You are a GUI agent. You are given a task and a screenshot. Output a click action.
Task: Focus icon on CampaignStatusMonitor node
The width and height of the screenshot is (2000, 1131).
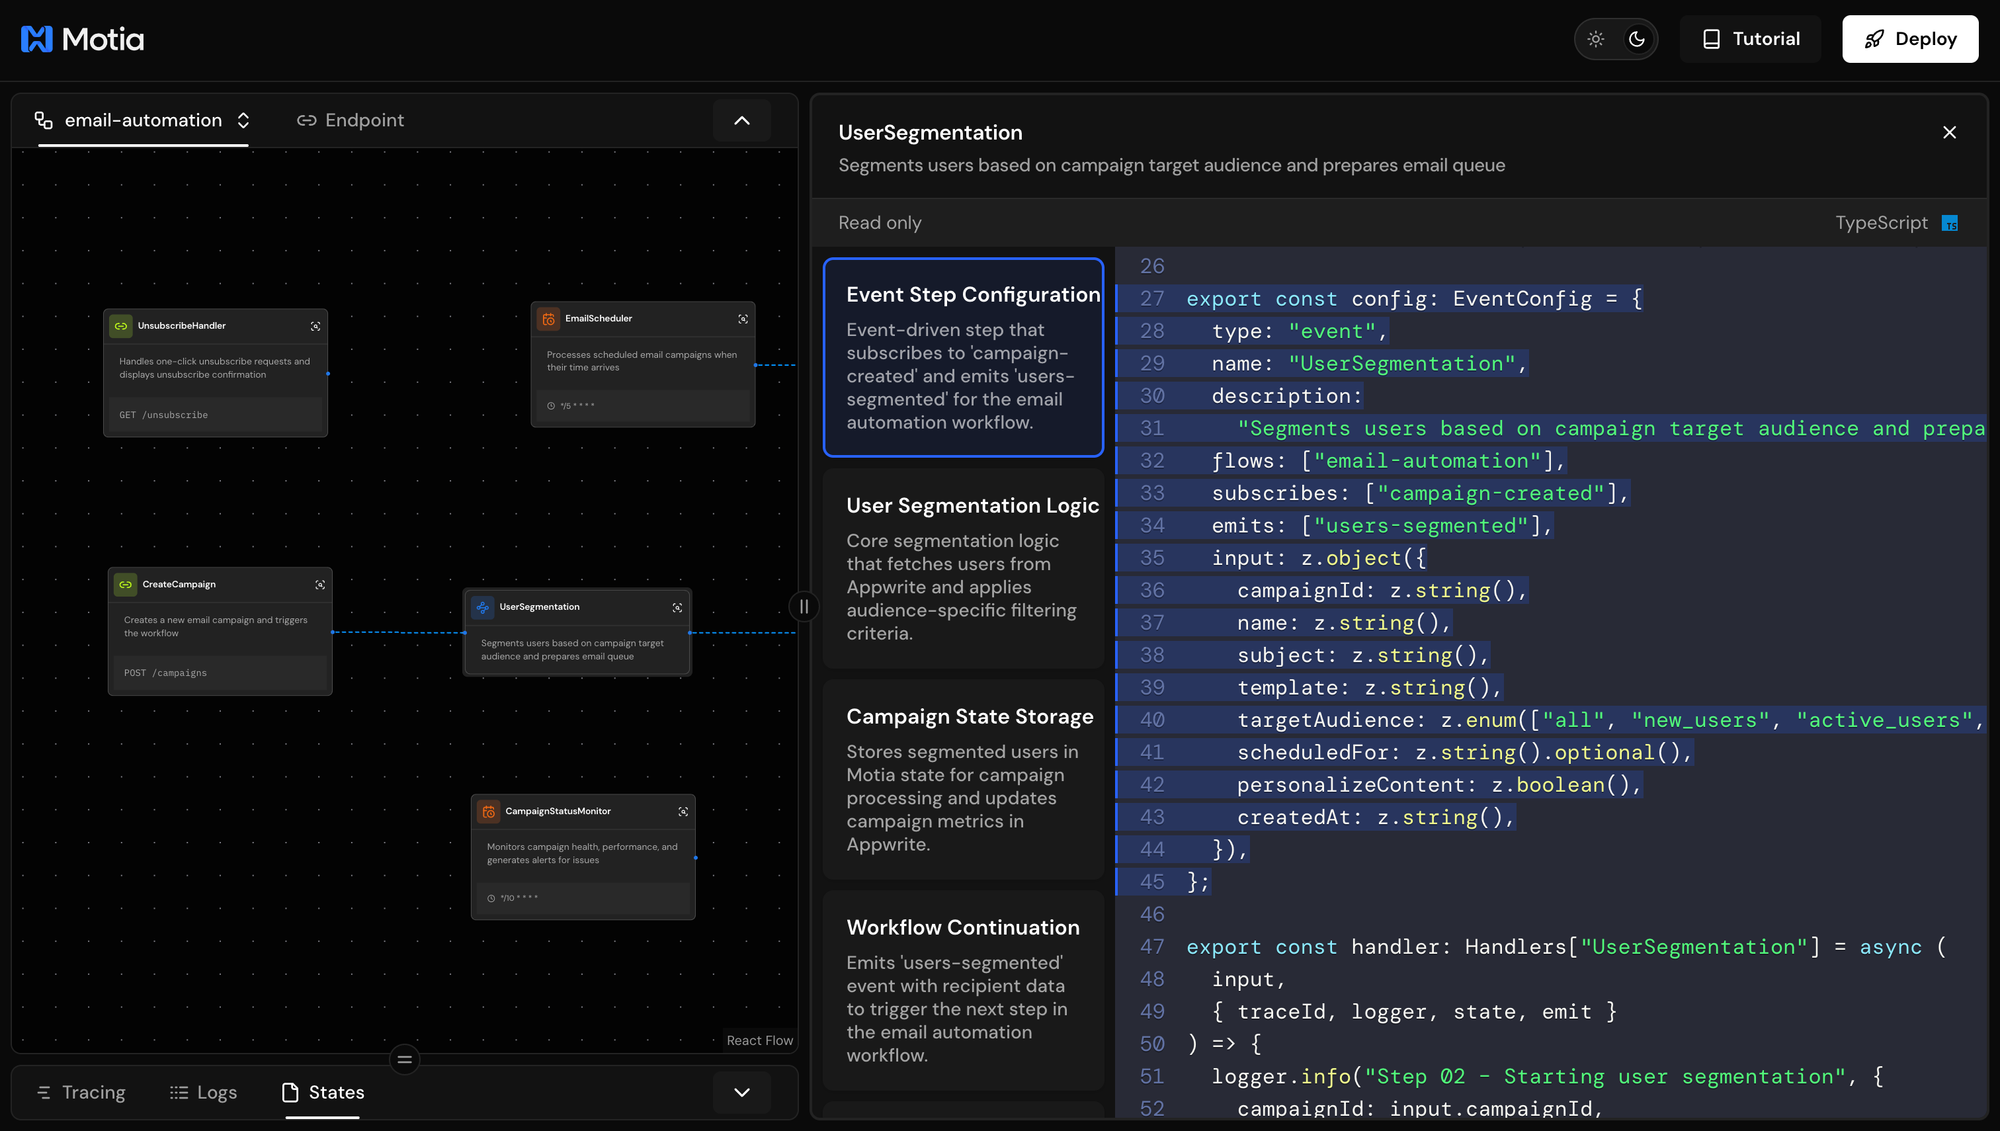[x=683, y=812]
